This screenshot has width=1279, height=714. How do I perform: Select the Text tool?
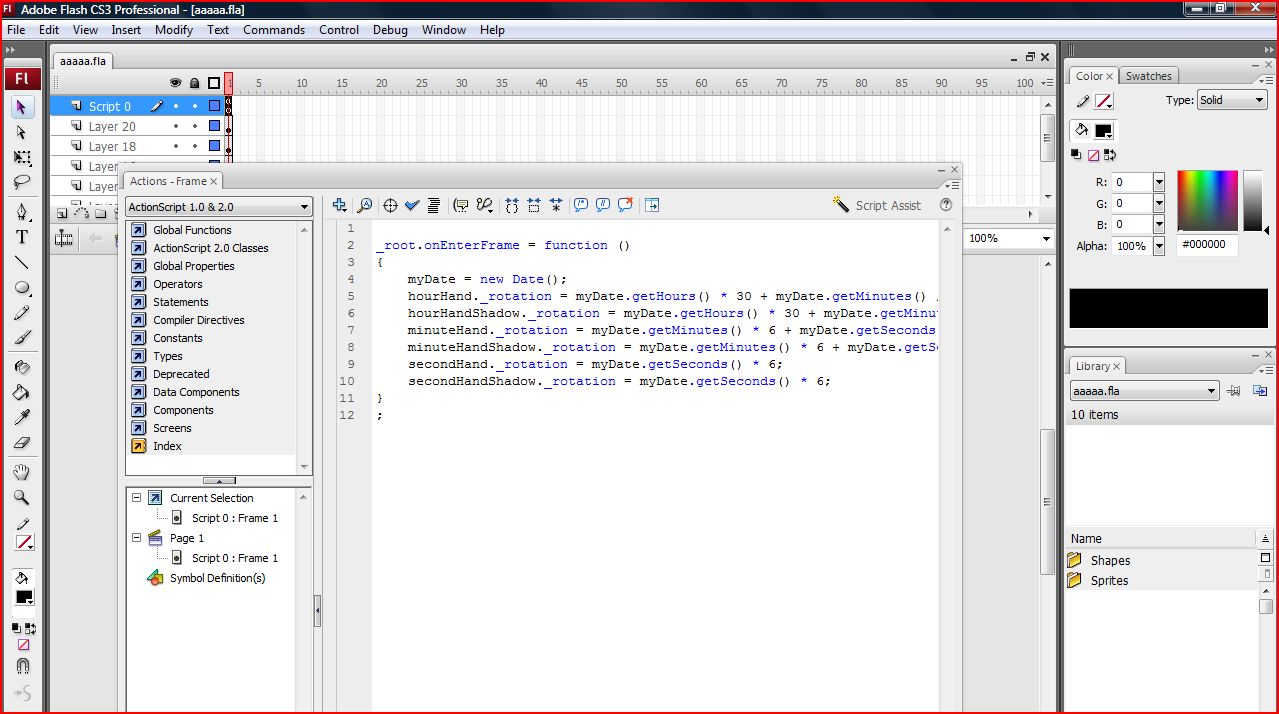pos(22,237)
